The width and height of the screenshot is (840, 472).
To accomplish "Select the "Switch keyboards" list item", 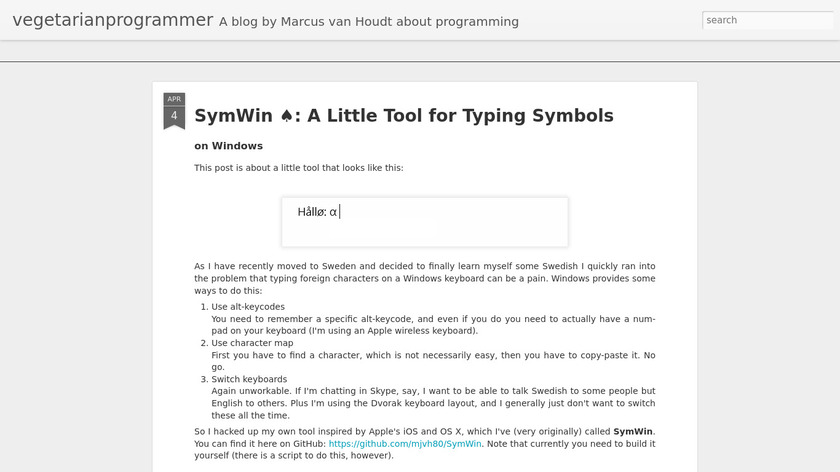I will (249, 379).
